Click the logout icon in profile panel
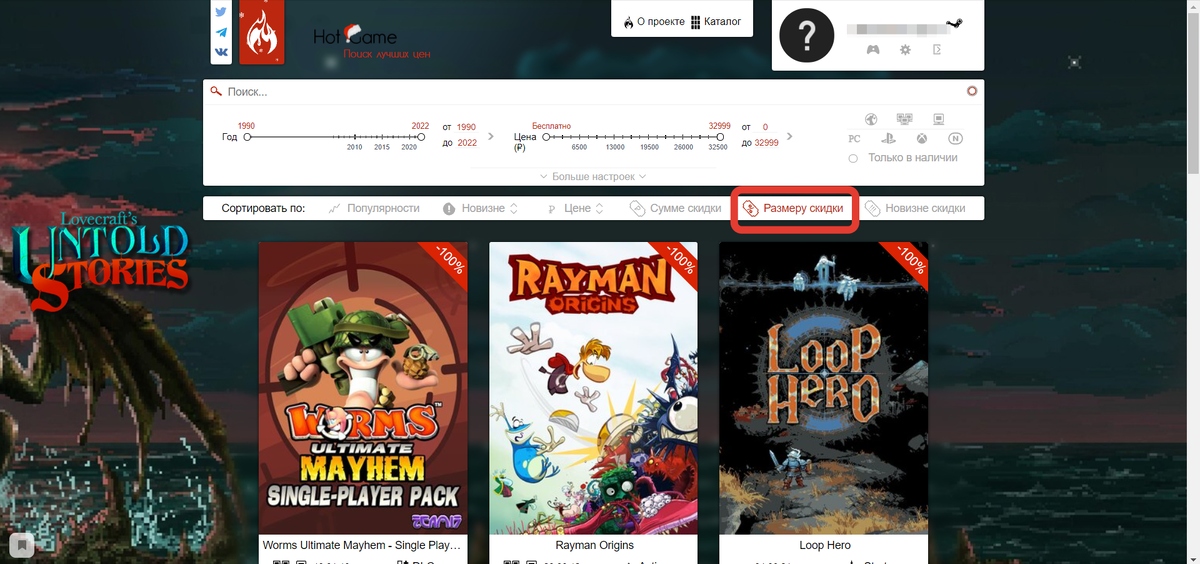The image size is (1200, 564). click(x=937, y=49)
